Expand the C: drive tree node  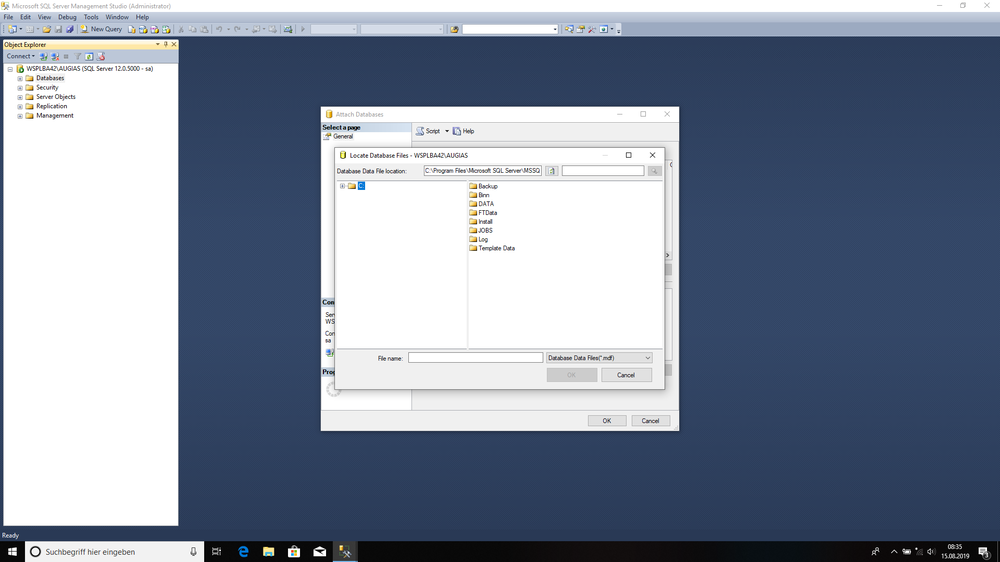click(342, 186)
